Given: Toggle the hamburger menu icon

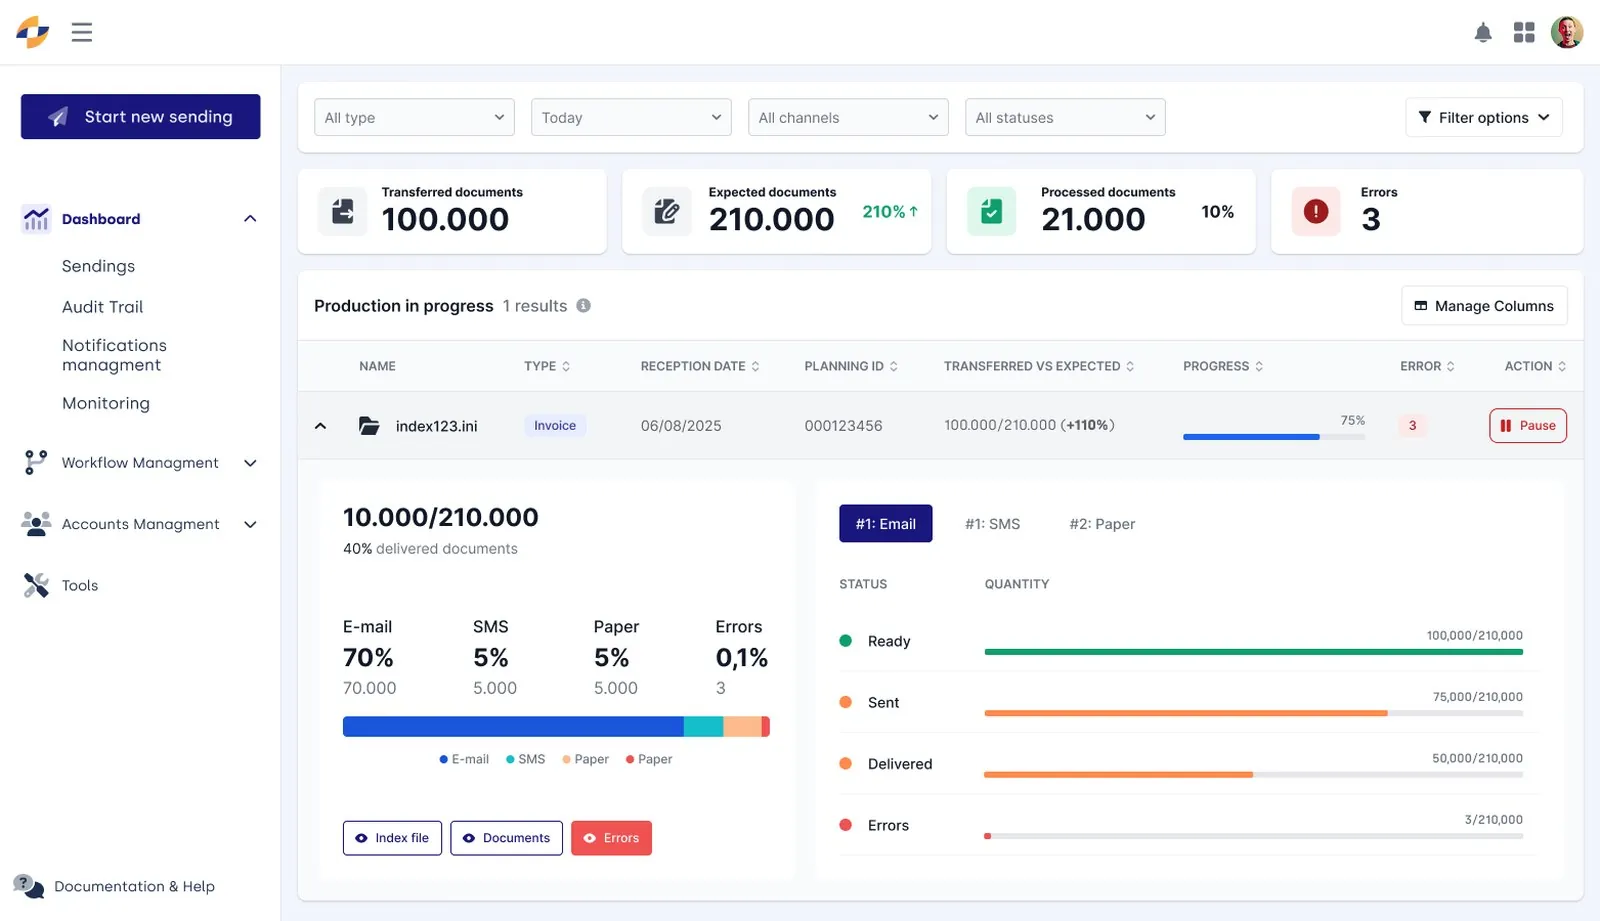Looking at the screenshot, I should tap(82, 32).
